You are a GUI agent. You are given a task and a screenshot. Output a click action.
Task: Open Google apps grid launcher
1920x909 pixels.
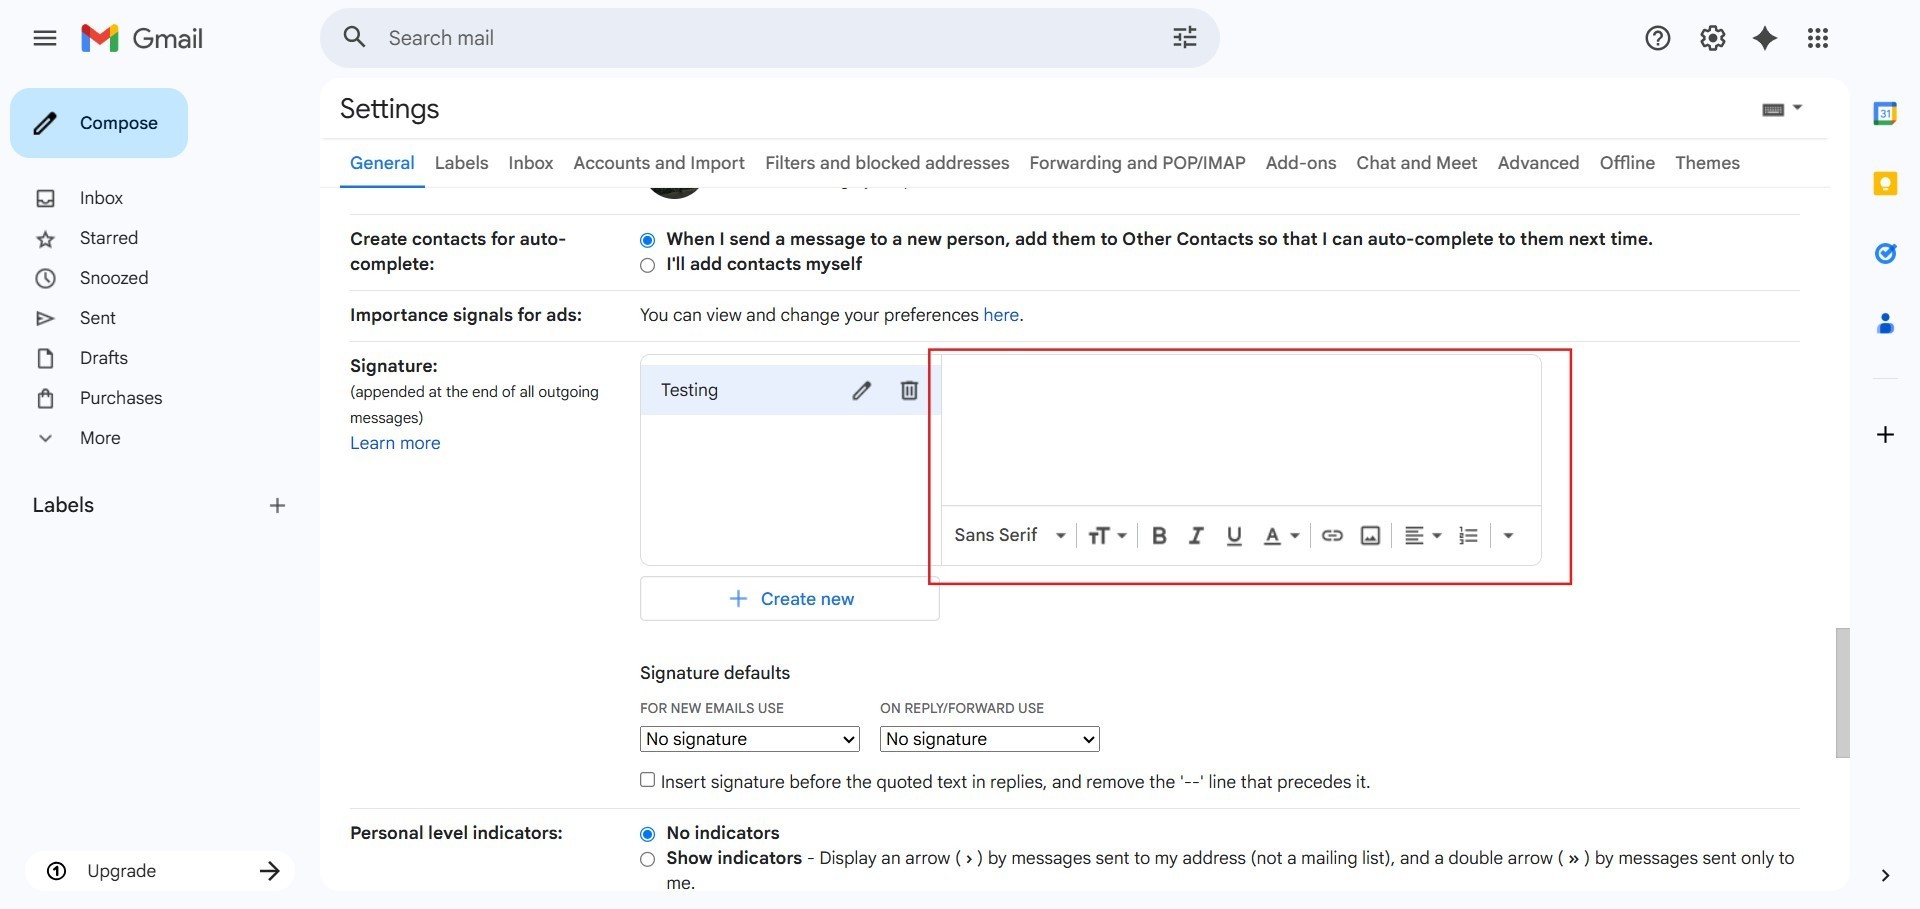tap(1817, 38)
